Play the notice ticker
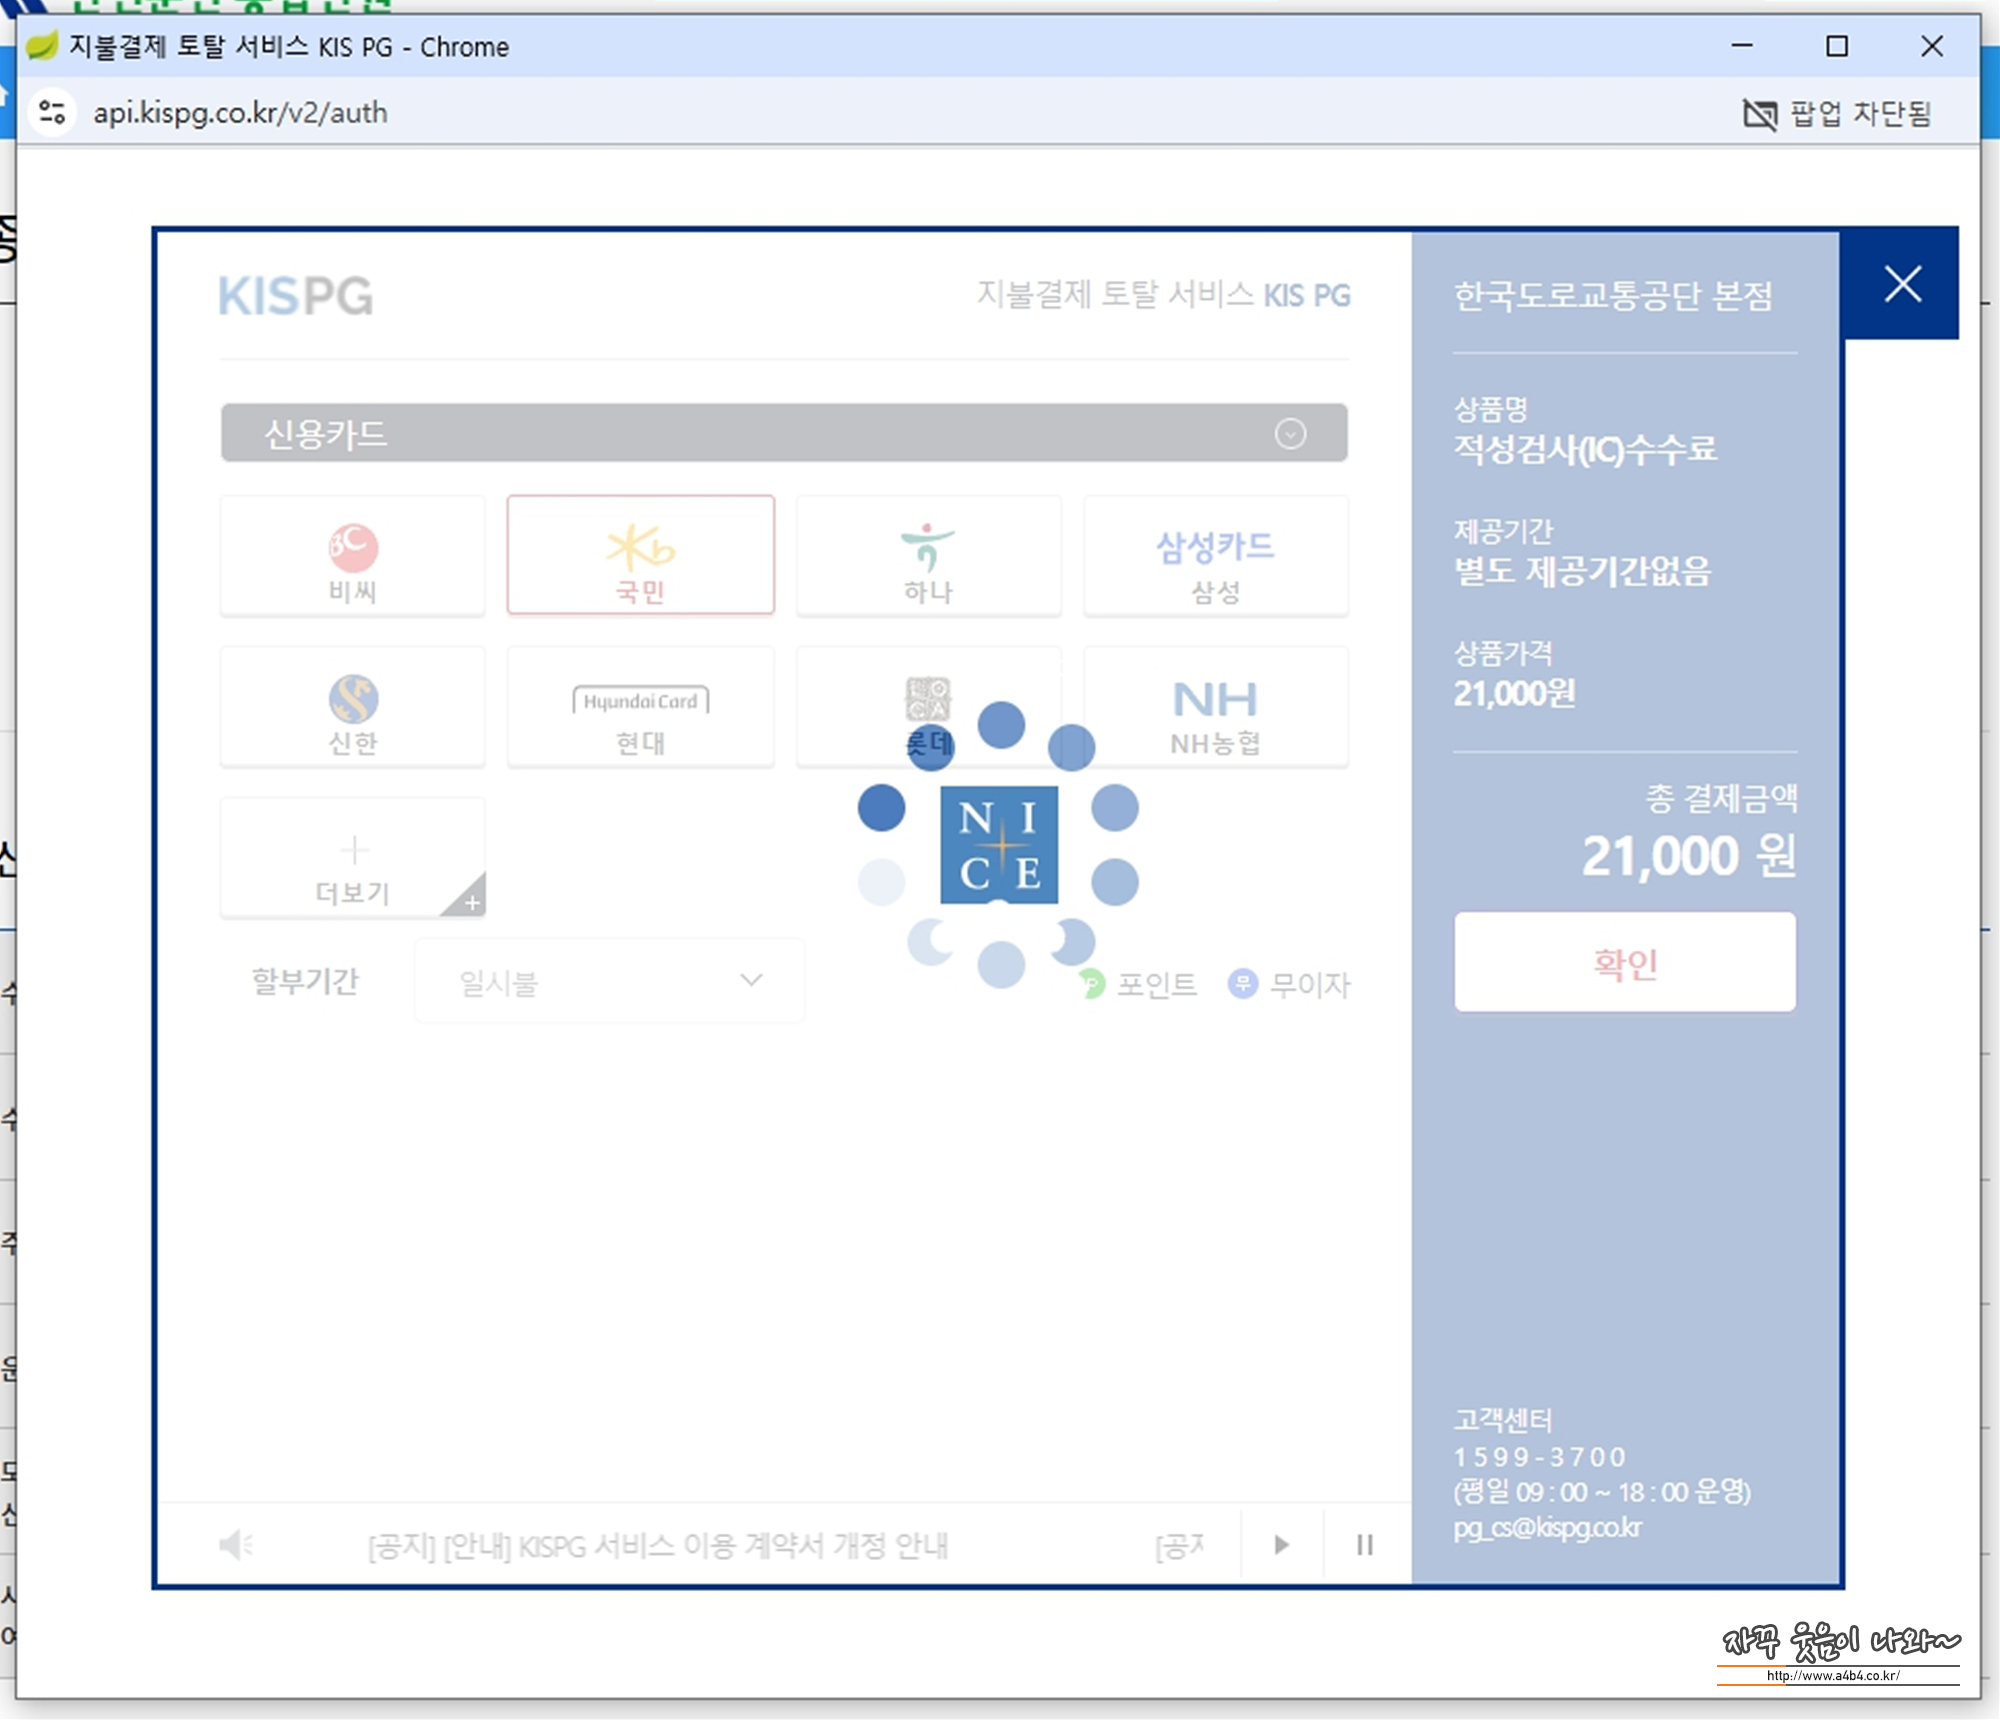 pos(1281,1545)
